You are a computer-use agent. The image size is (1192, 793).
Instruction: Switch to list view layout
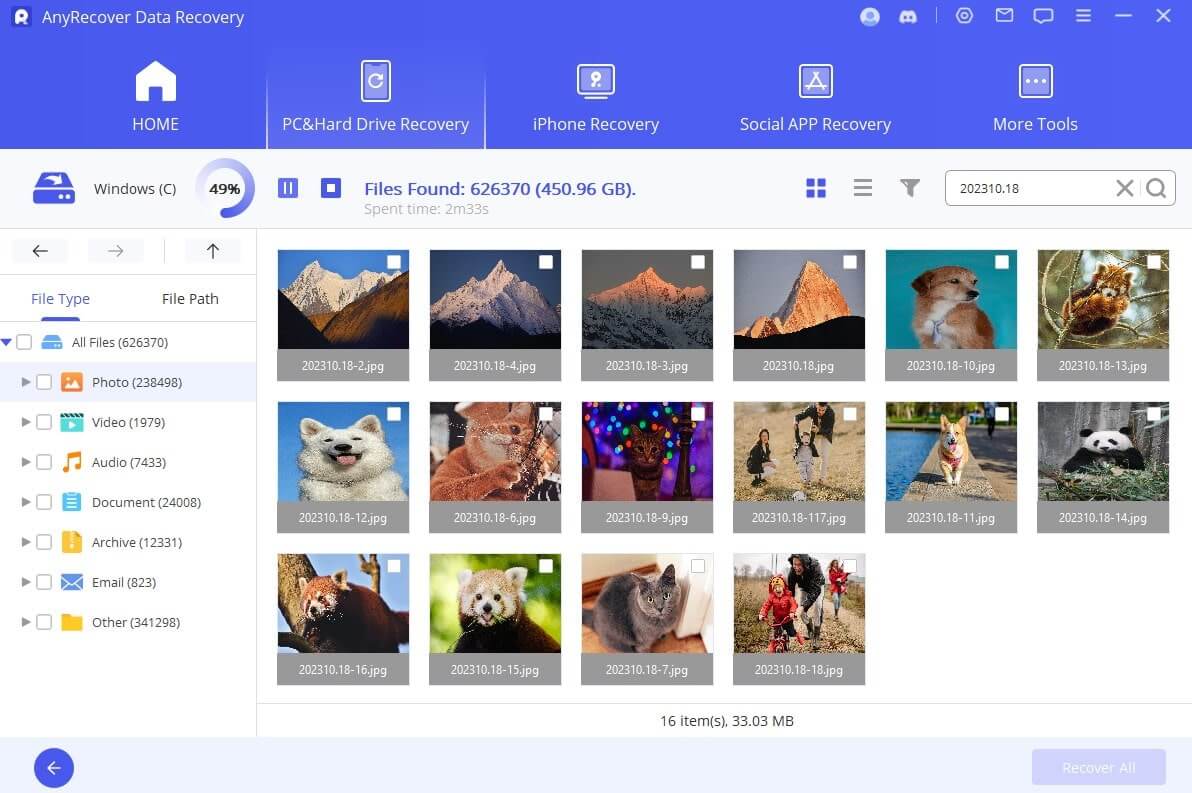[x=863, y=188]
